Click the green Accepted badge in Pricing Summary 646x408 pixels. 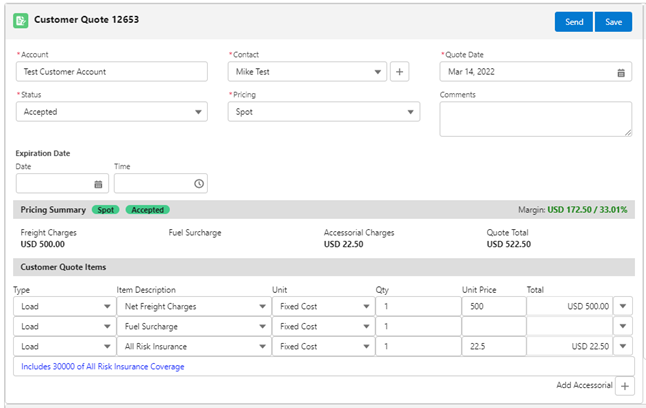point(147,210)
